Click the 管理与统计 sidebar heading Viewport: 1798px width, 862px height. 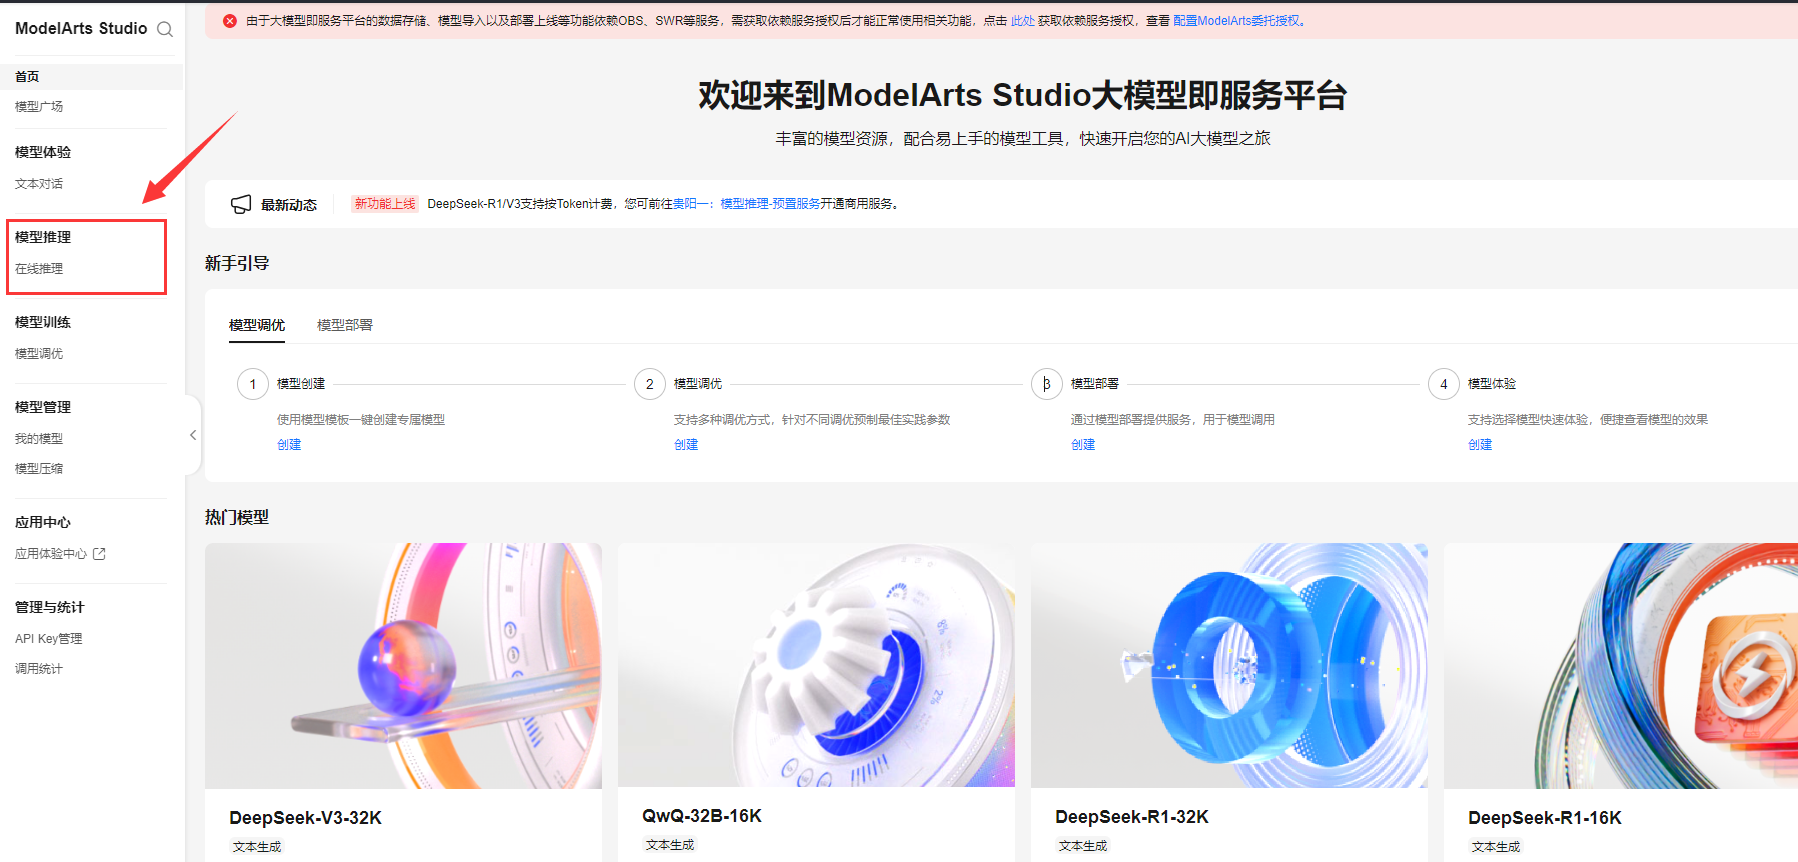[x=50, y=607]
